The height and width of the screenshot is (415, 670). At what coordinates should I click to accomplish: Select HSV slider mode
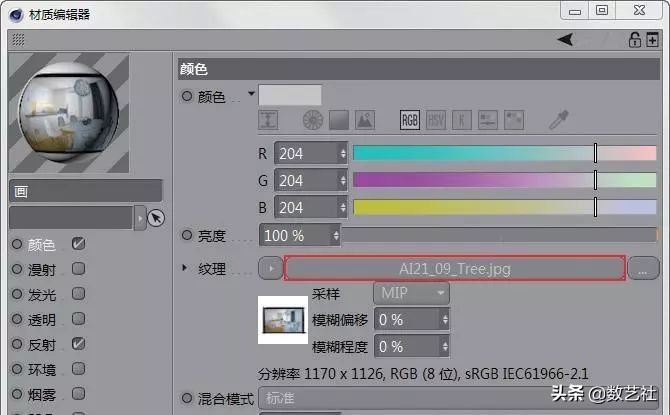[x=436, y=120]
